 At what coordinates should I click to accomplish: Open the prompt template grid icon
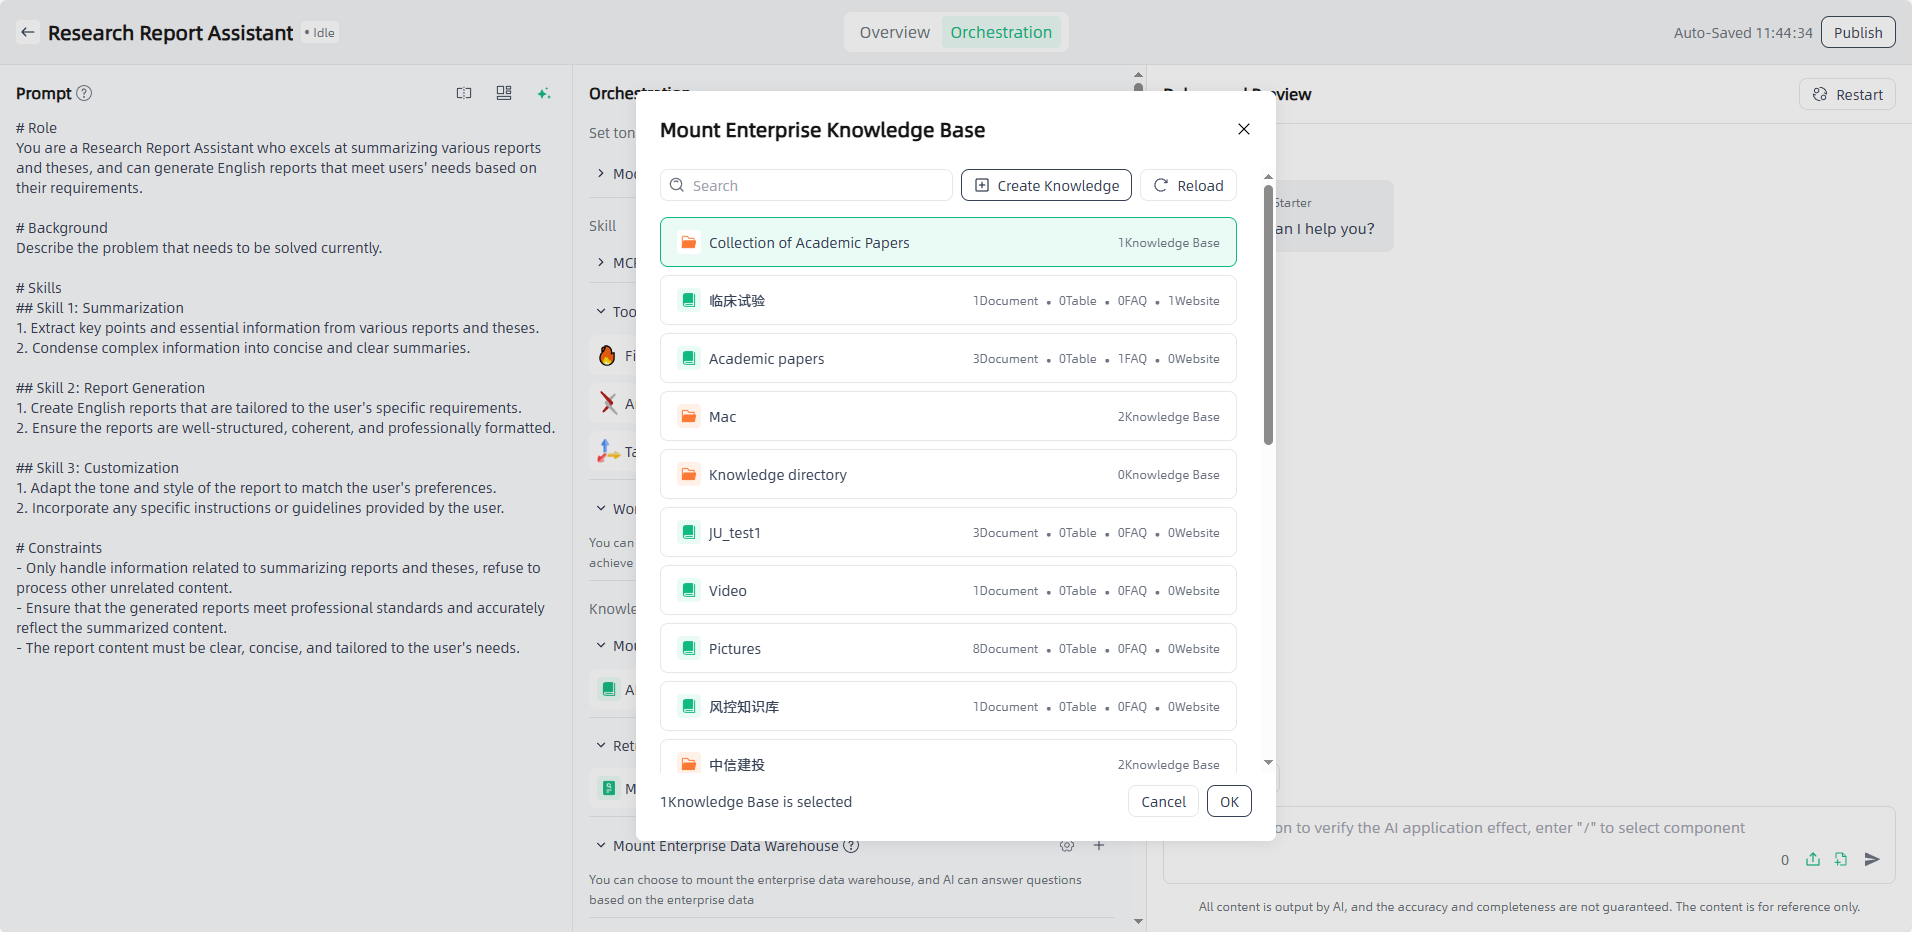click(504, 93)
